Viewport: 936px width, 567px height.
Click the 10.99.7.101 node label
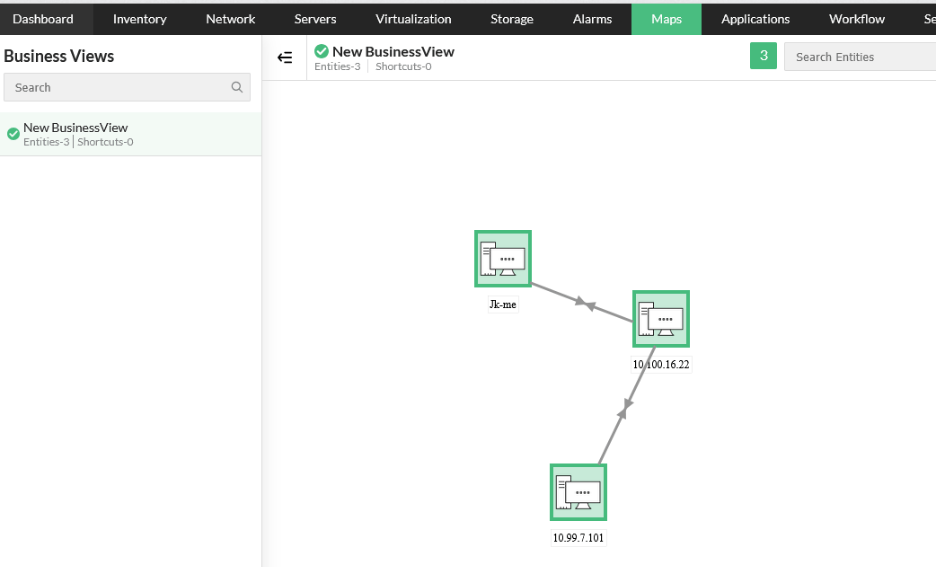click(x=578, y=538)
